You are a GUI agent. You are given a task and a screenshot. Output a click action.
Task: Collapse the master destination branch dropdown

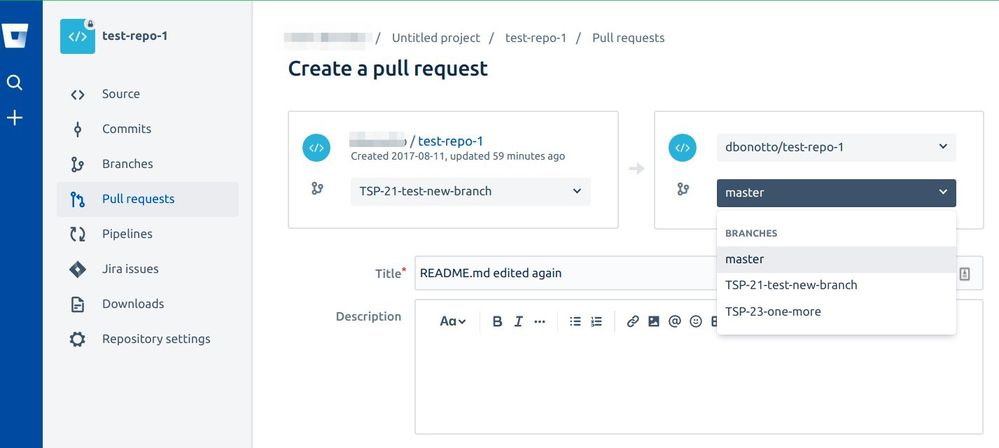(836, 193)
